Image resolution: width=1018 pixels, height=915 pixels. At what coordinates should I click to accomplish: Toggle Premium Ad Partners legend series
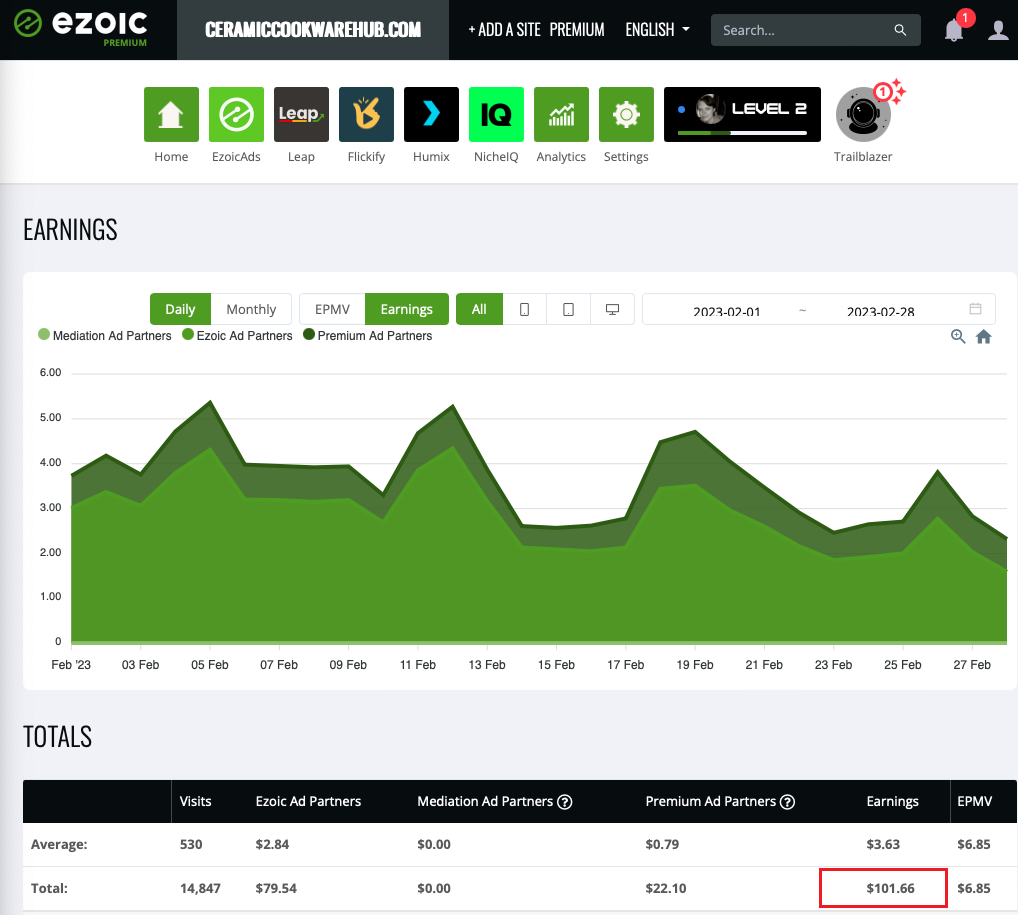pos(367,335)
